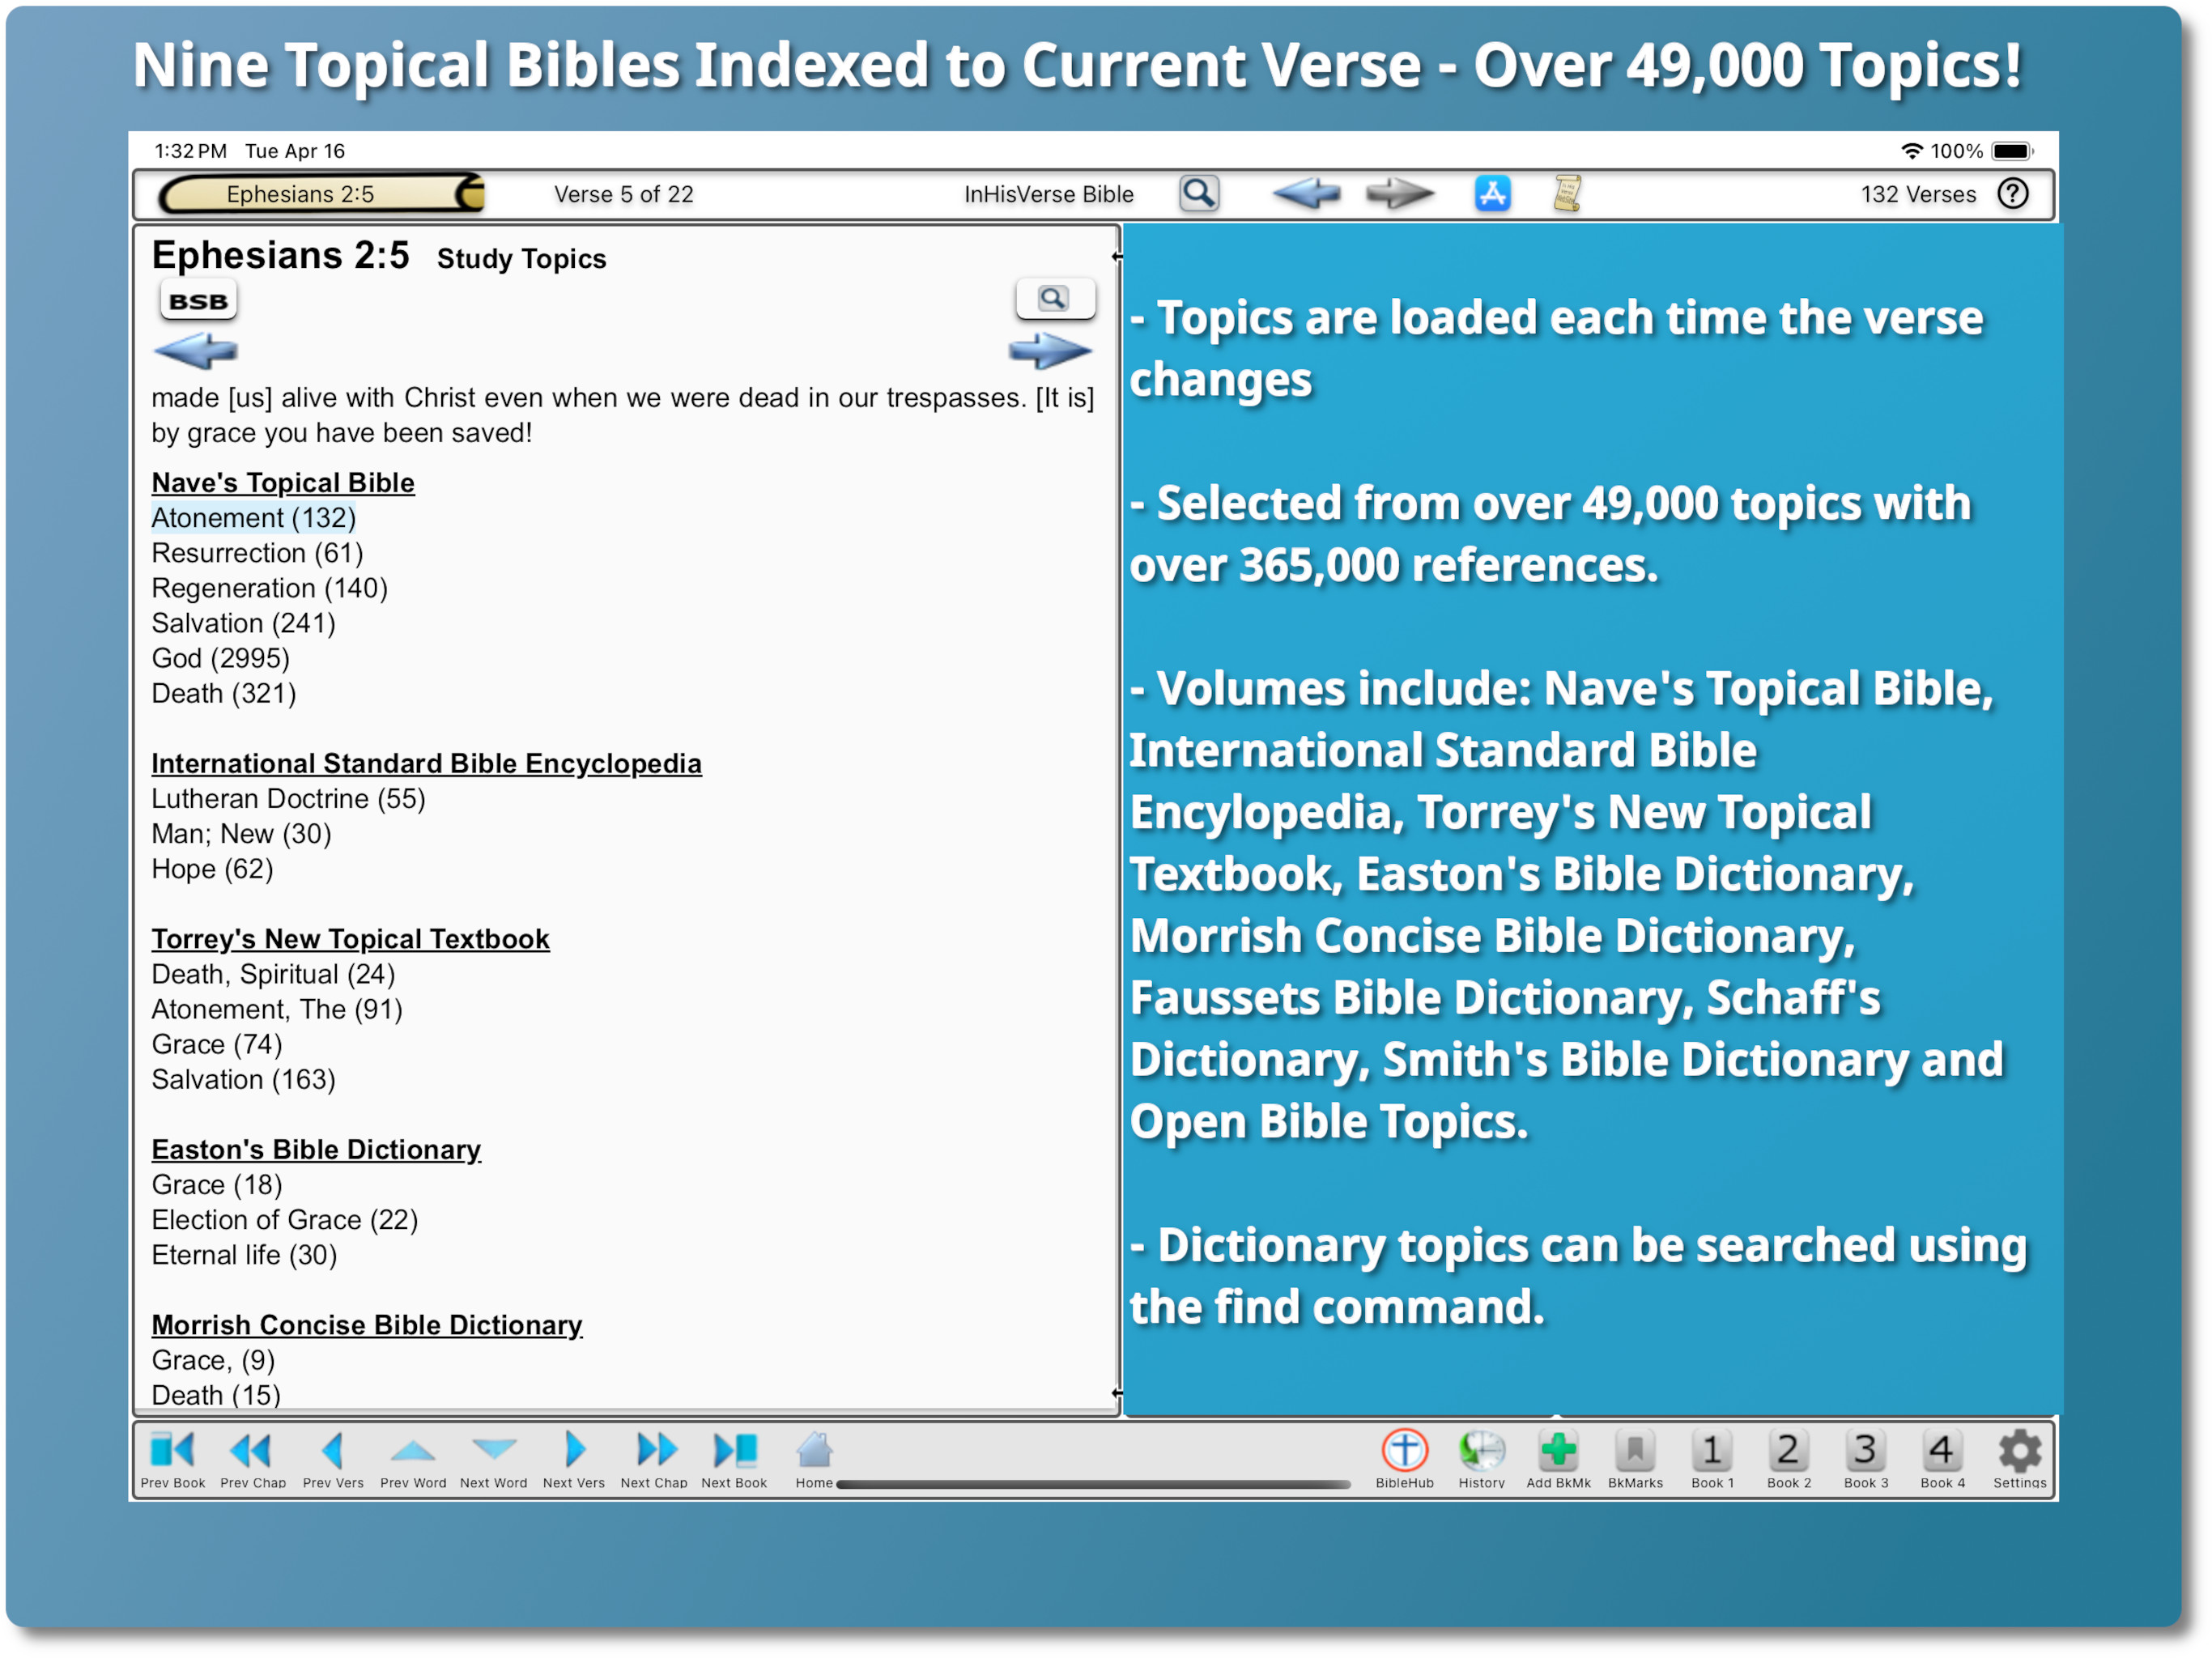Open the Ephesians 2:5 book selector
This screenshot has width=2212, height=1658.
(321, 194)
